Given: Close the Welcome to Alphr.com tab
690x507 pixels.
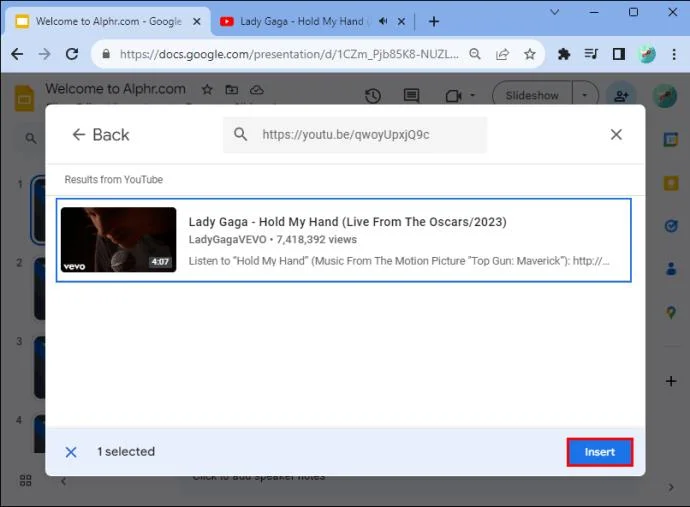Looking at the screenshot, I should click(197, 21).
